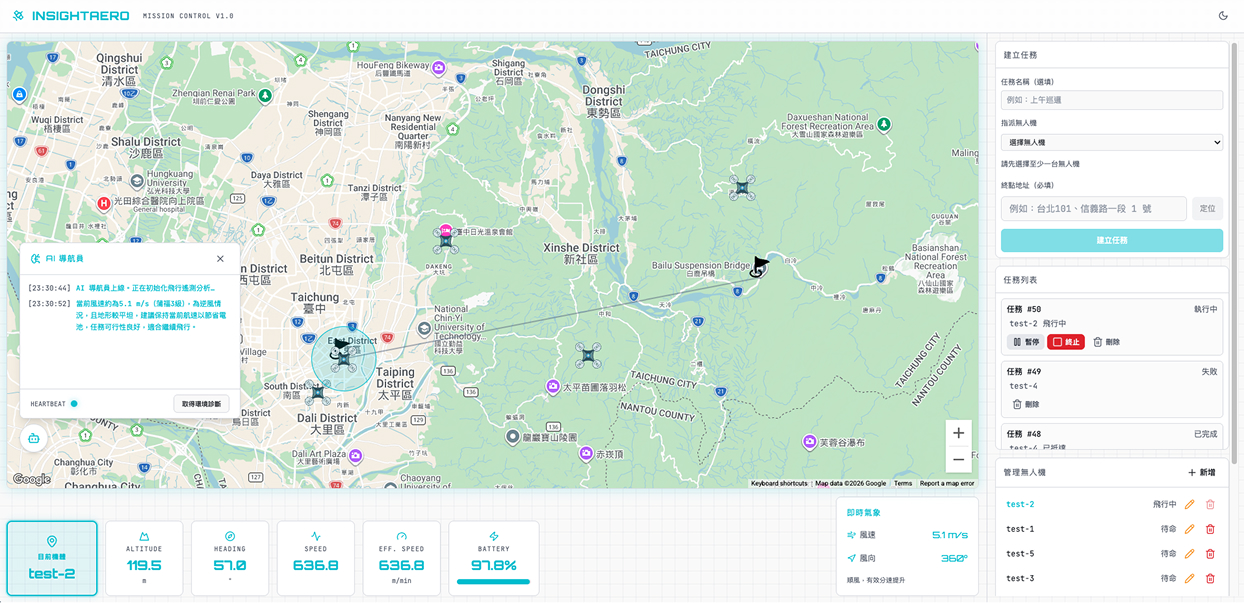
Task: Open the AI navigator robot button
Action: (x=34, y=438)
